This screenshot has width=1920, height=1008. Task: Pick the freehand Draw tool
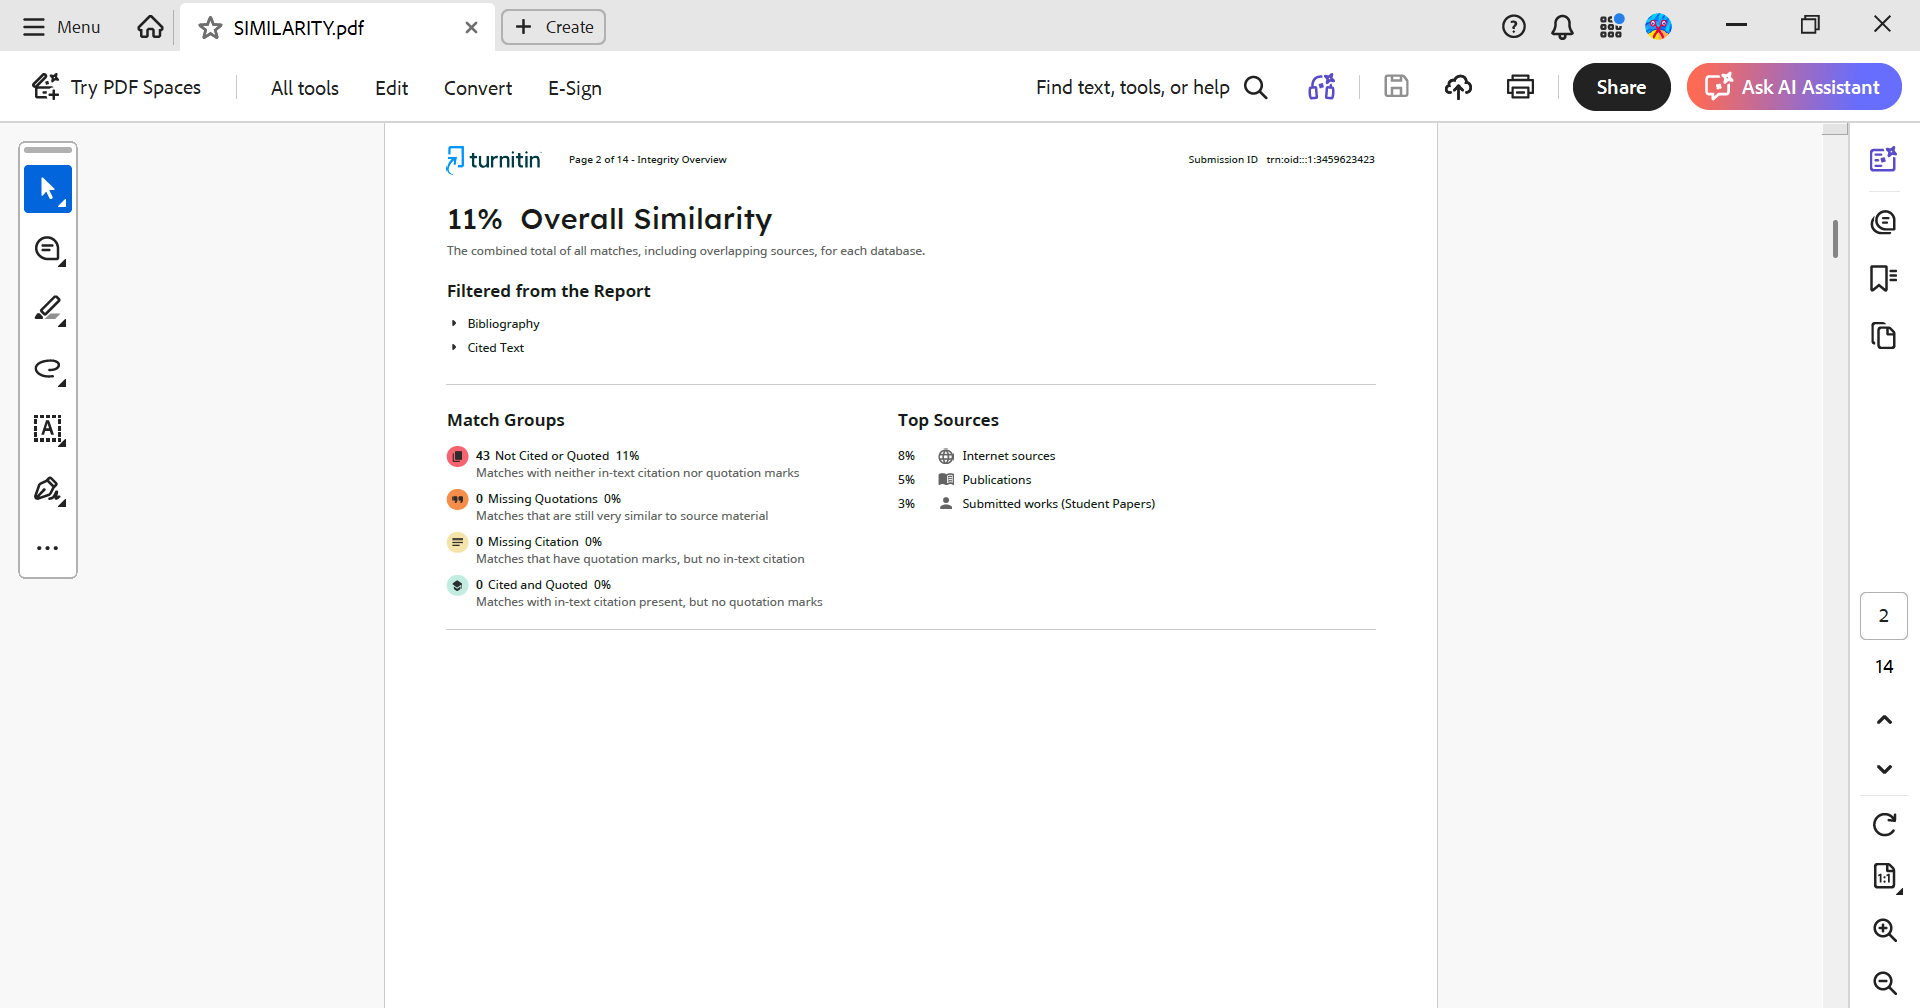[x=47, y=369]
